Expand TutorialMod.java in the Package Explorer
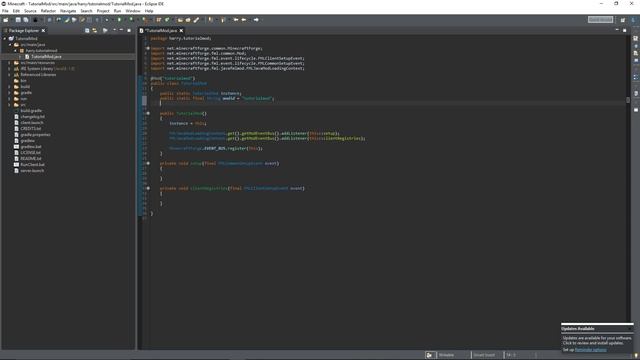Image resolution: width=640 pixels, height=360 pixels. pyautogui.click(x=21, y=57)
